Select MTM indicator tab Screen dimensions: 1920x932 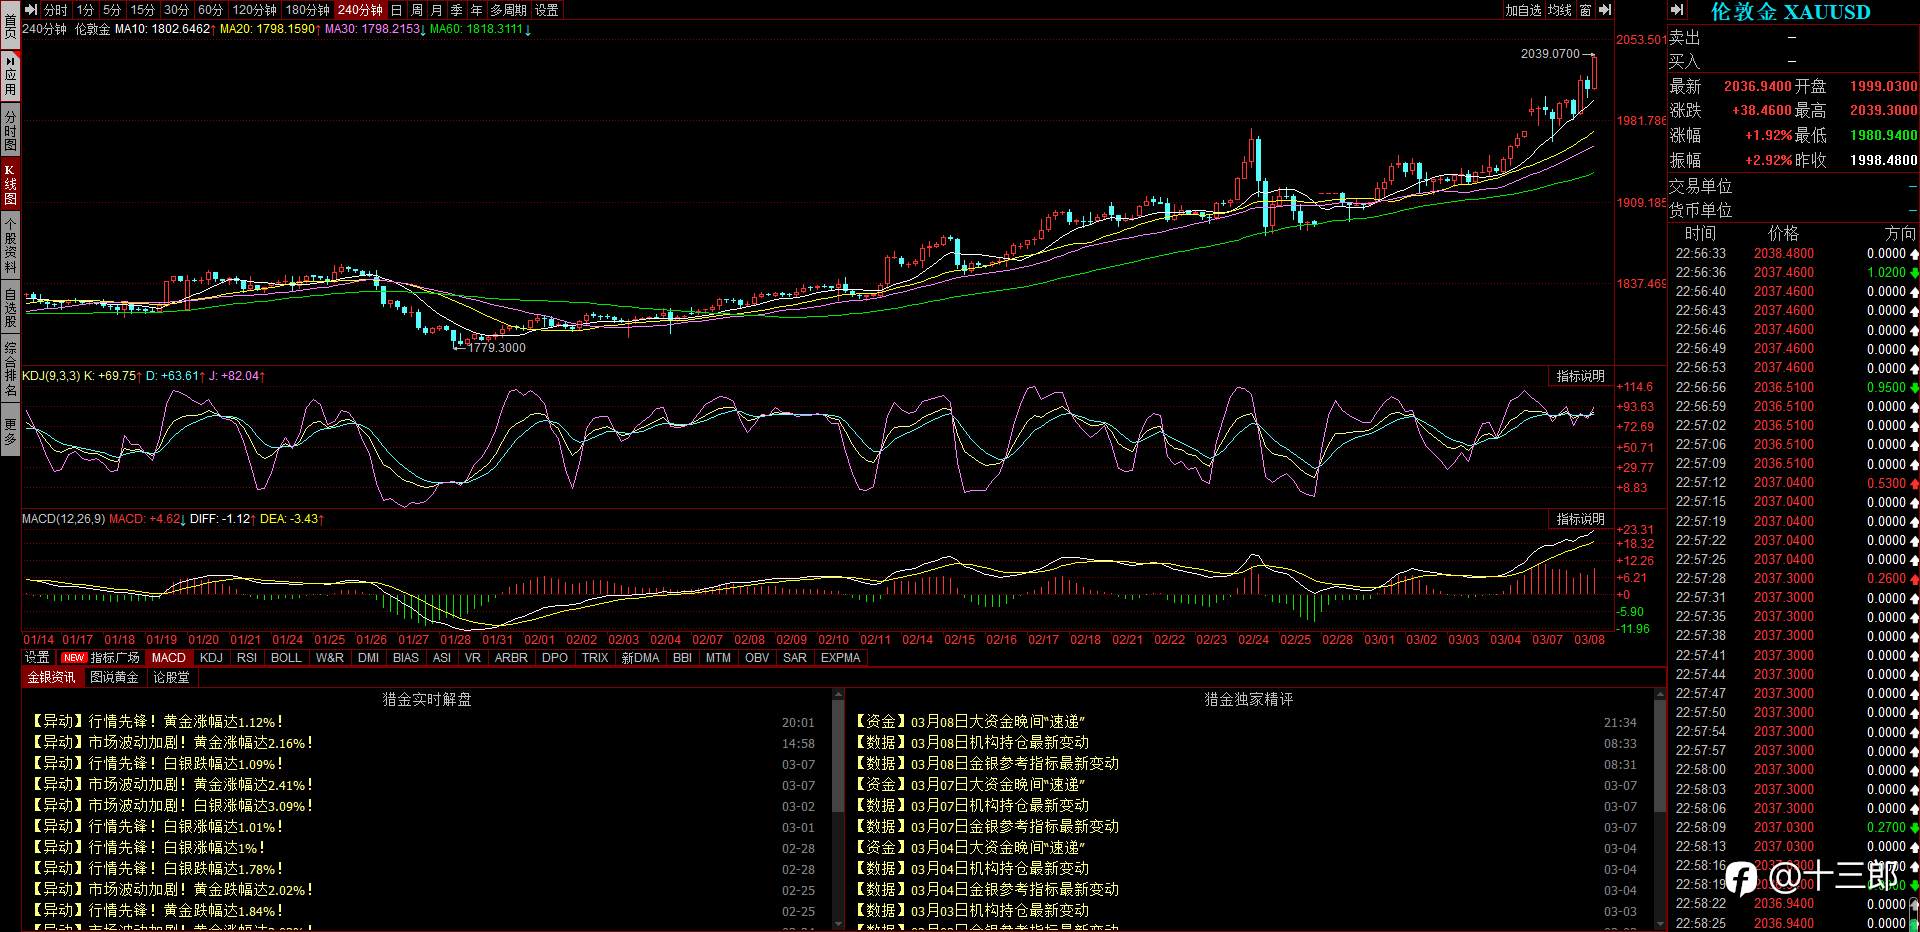[x=718, y=658]
